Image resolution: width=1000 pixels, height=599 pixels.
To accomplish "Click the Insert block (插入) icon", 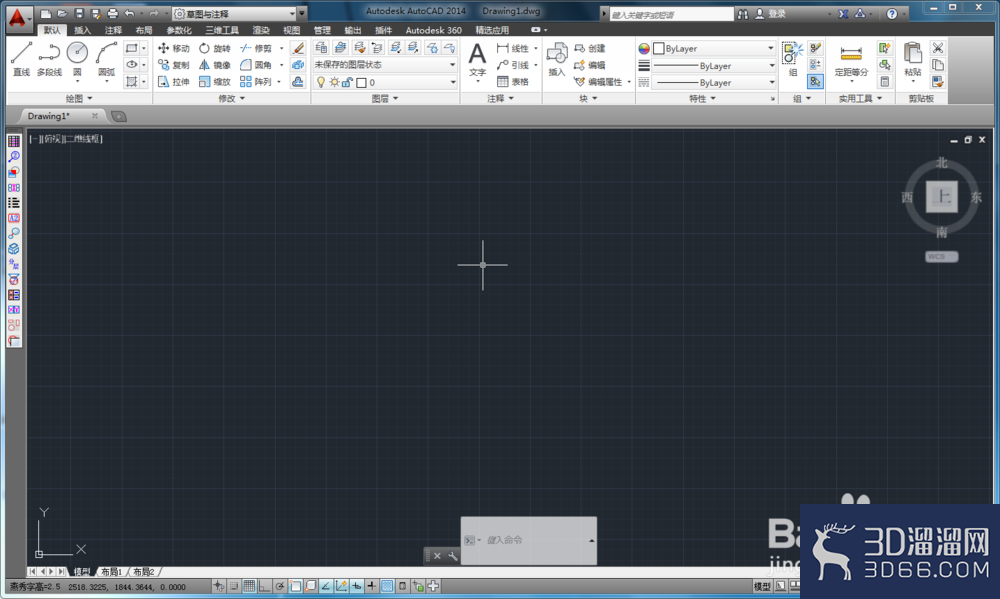I will pos(557,59).
